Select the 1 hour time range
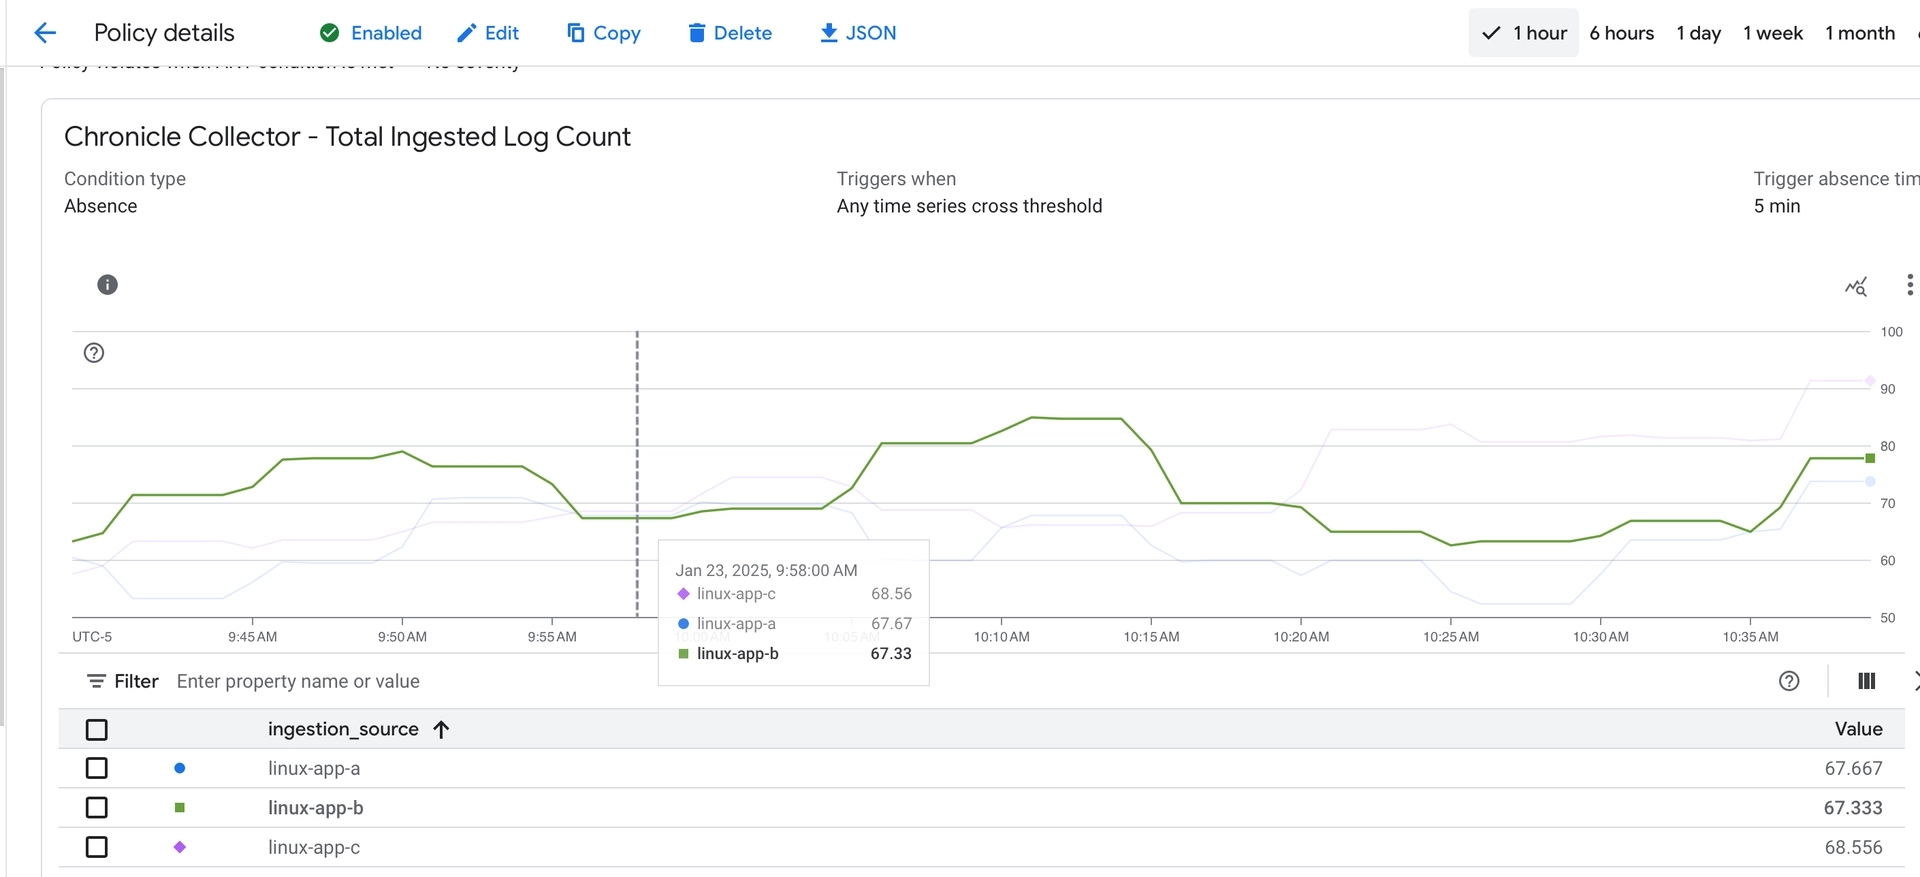The image size is (1920, 877). [1523, 33]
